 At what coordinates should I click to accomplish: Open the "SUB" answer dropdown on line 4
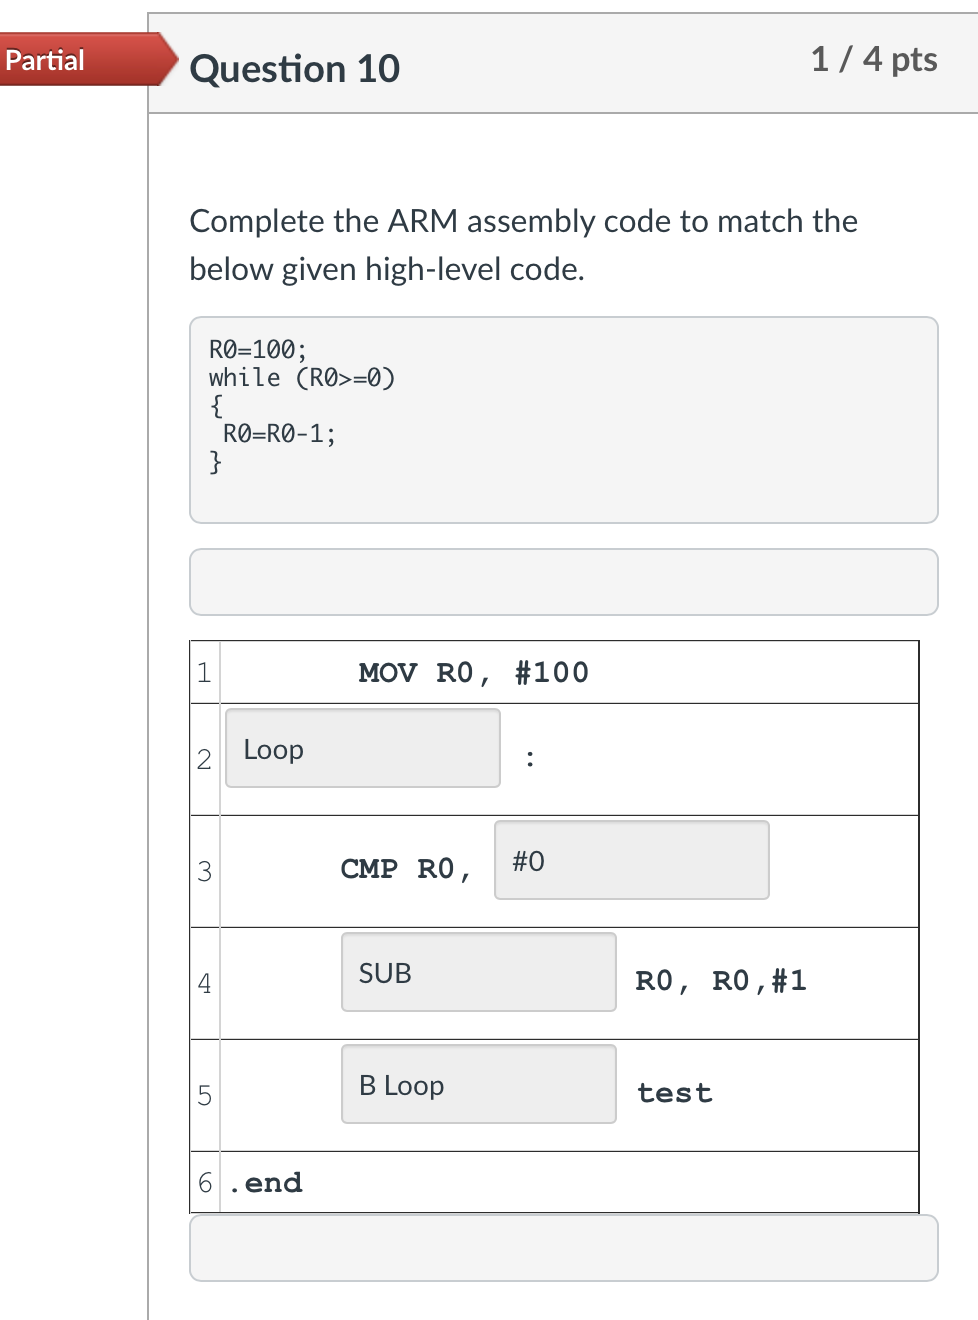478,971
